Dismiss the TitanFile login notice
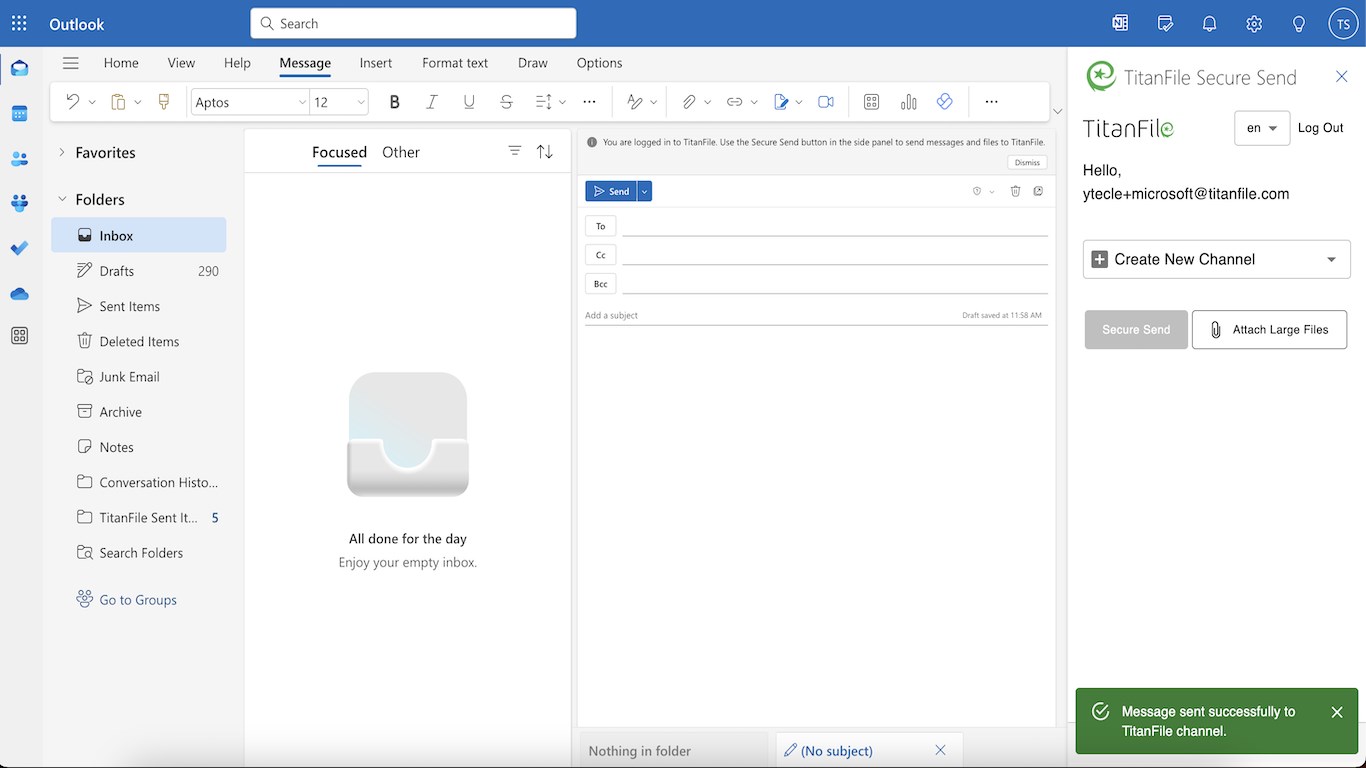 click(x=1027, y=162)
